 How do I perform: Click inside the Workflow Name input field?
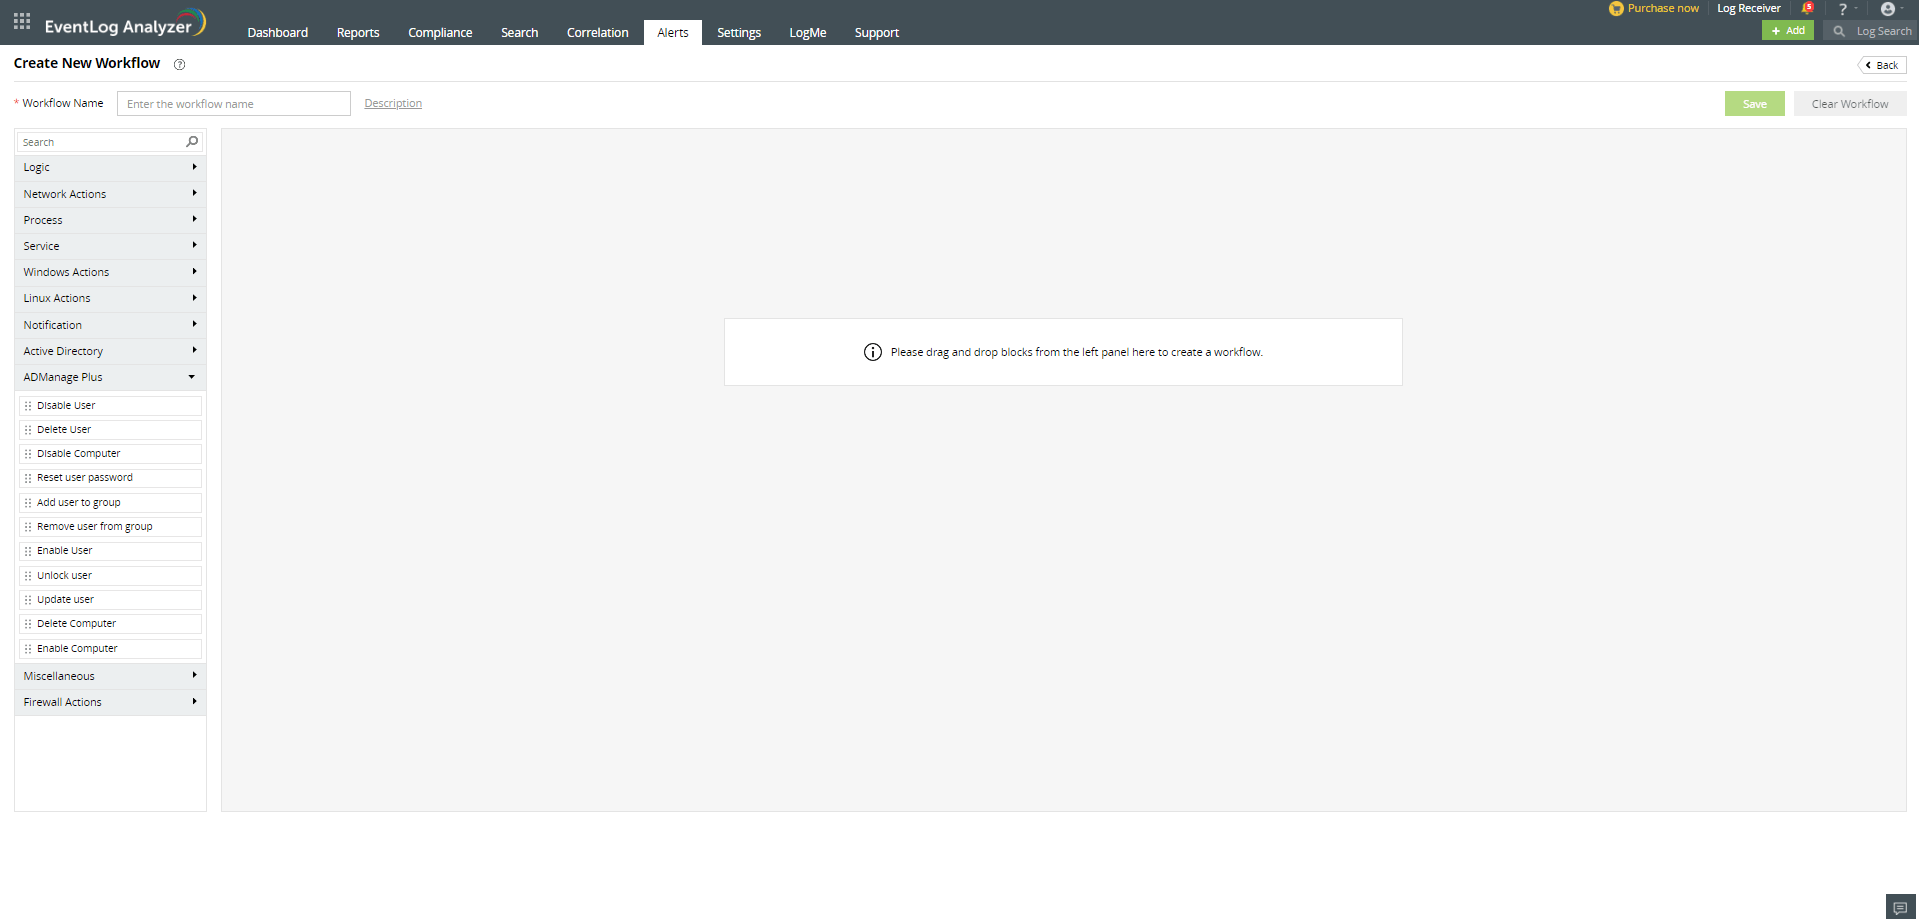pyautogui.click(x=233, y=103)
